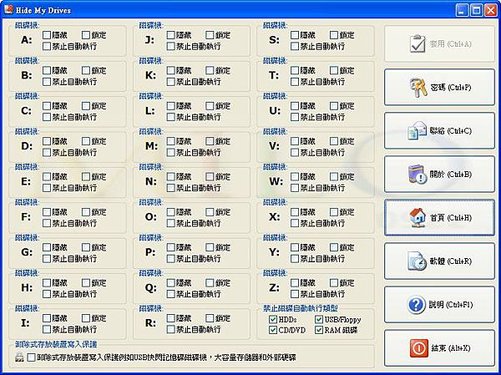The width and height of the screenshot is (501, 375).
Task: Click the About info icon (Ctrl+B)
Action: click(418, 174)
